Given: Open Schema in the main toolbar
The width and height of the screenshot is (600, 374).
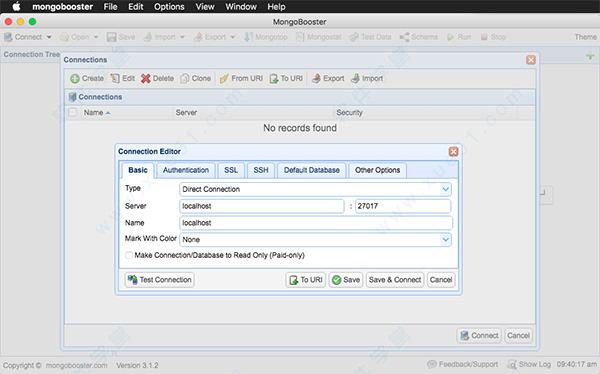Looking at the screenshot, I should click(419, 37).
